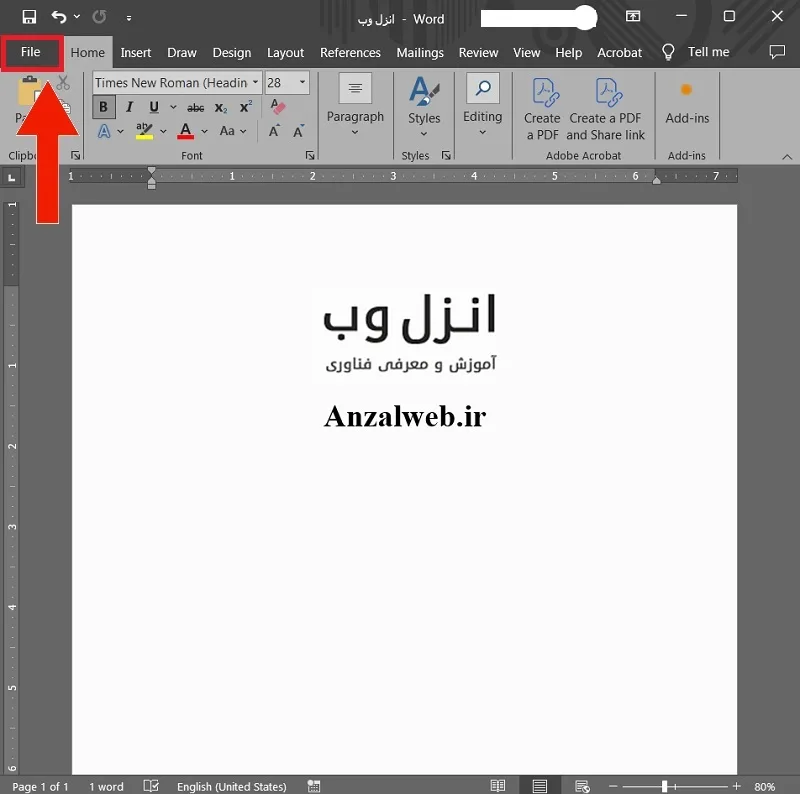Viewport: 800px width, 794px height.
Task: Click Increase Font Size icon
Action: coord(274,131)
